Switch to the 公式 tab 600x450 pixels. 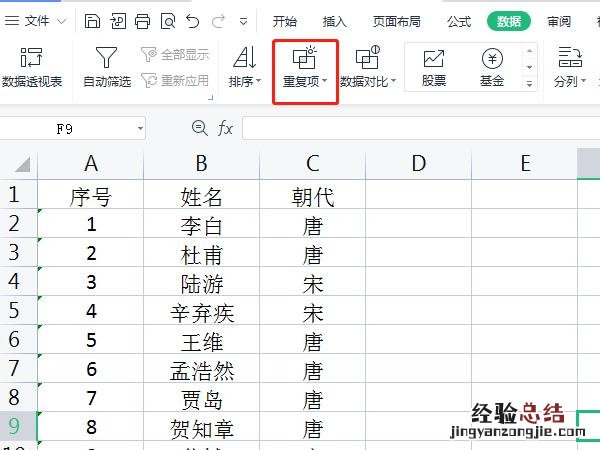(459, 21)
